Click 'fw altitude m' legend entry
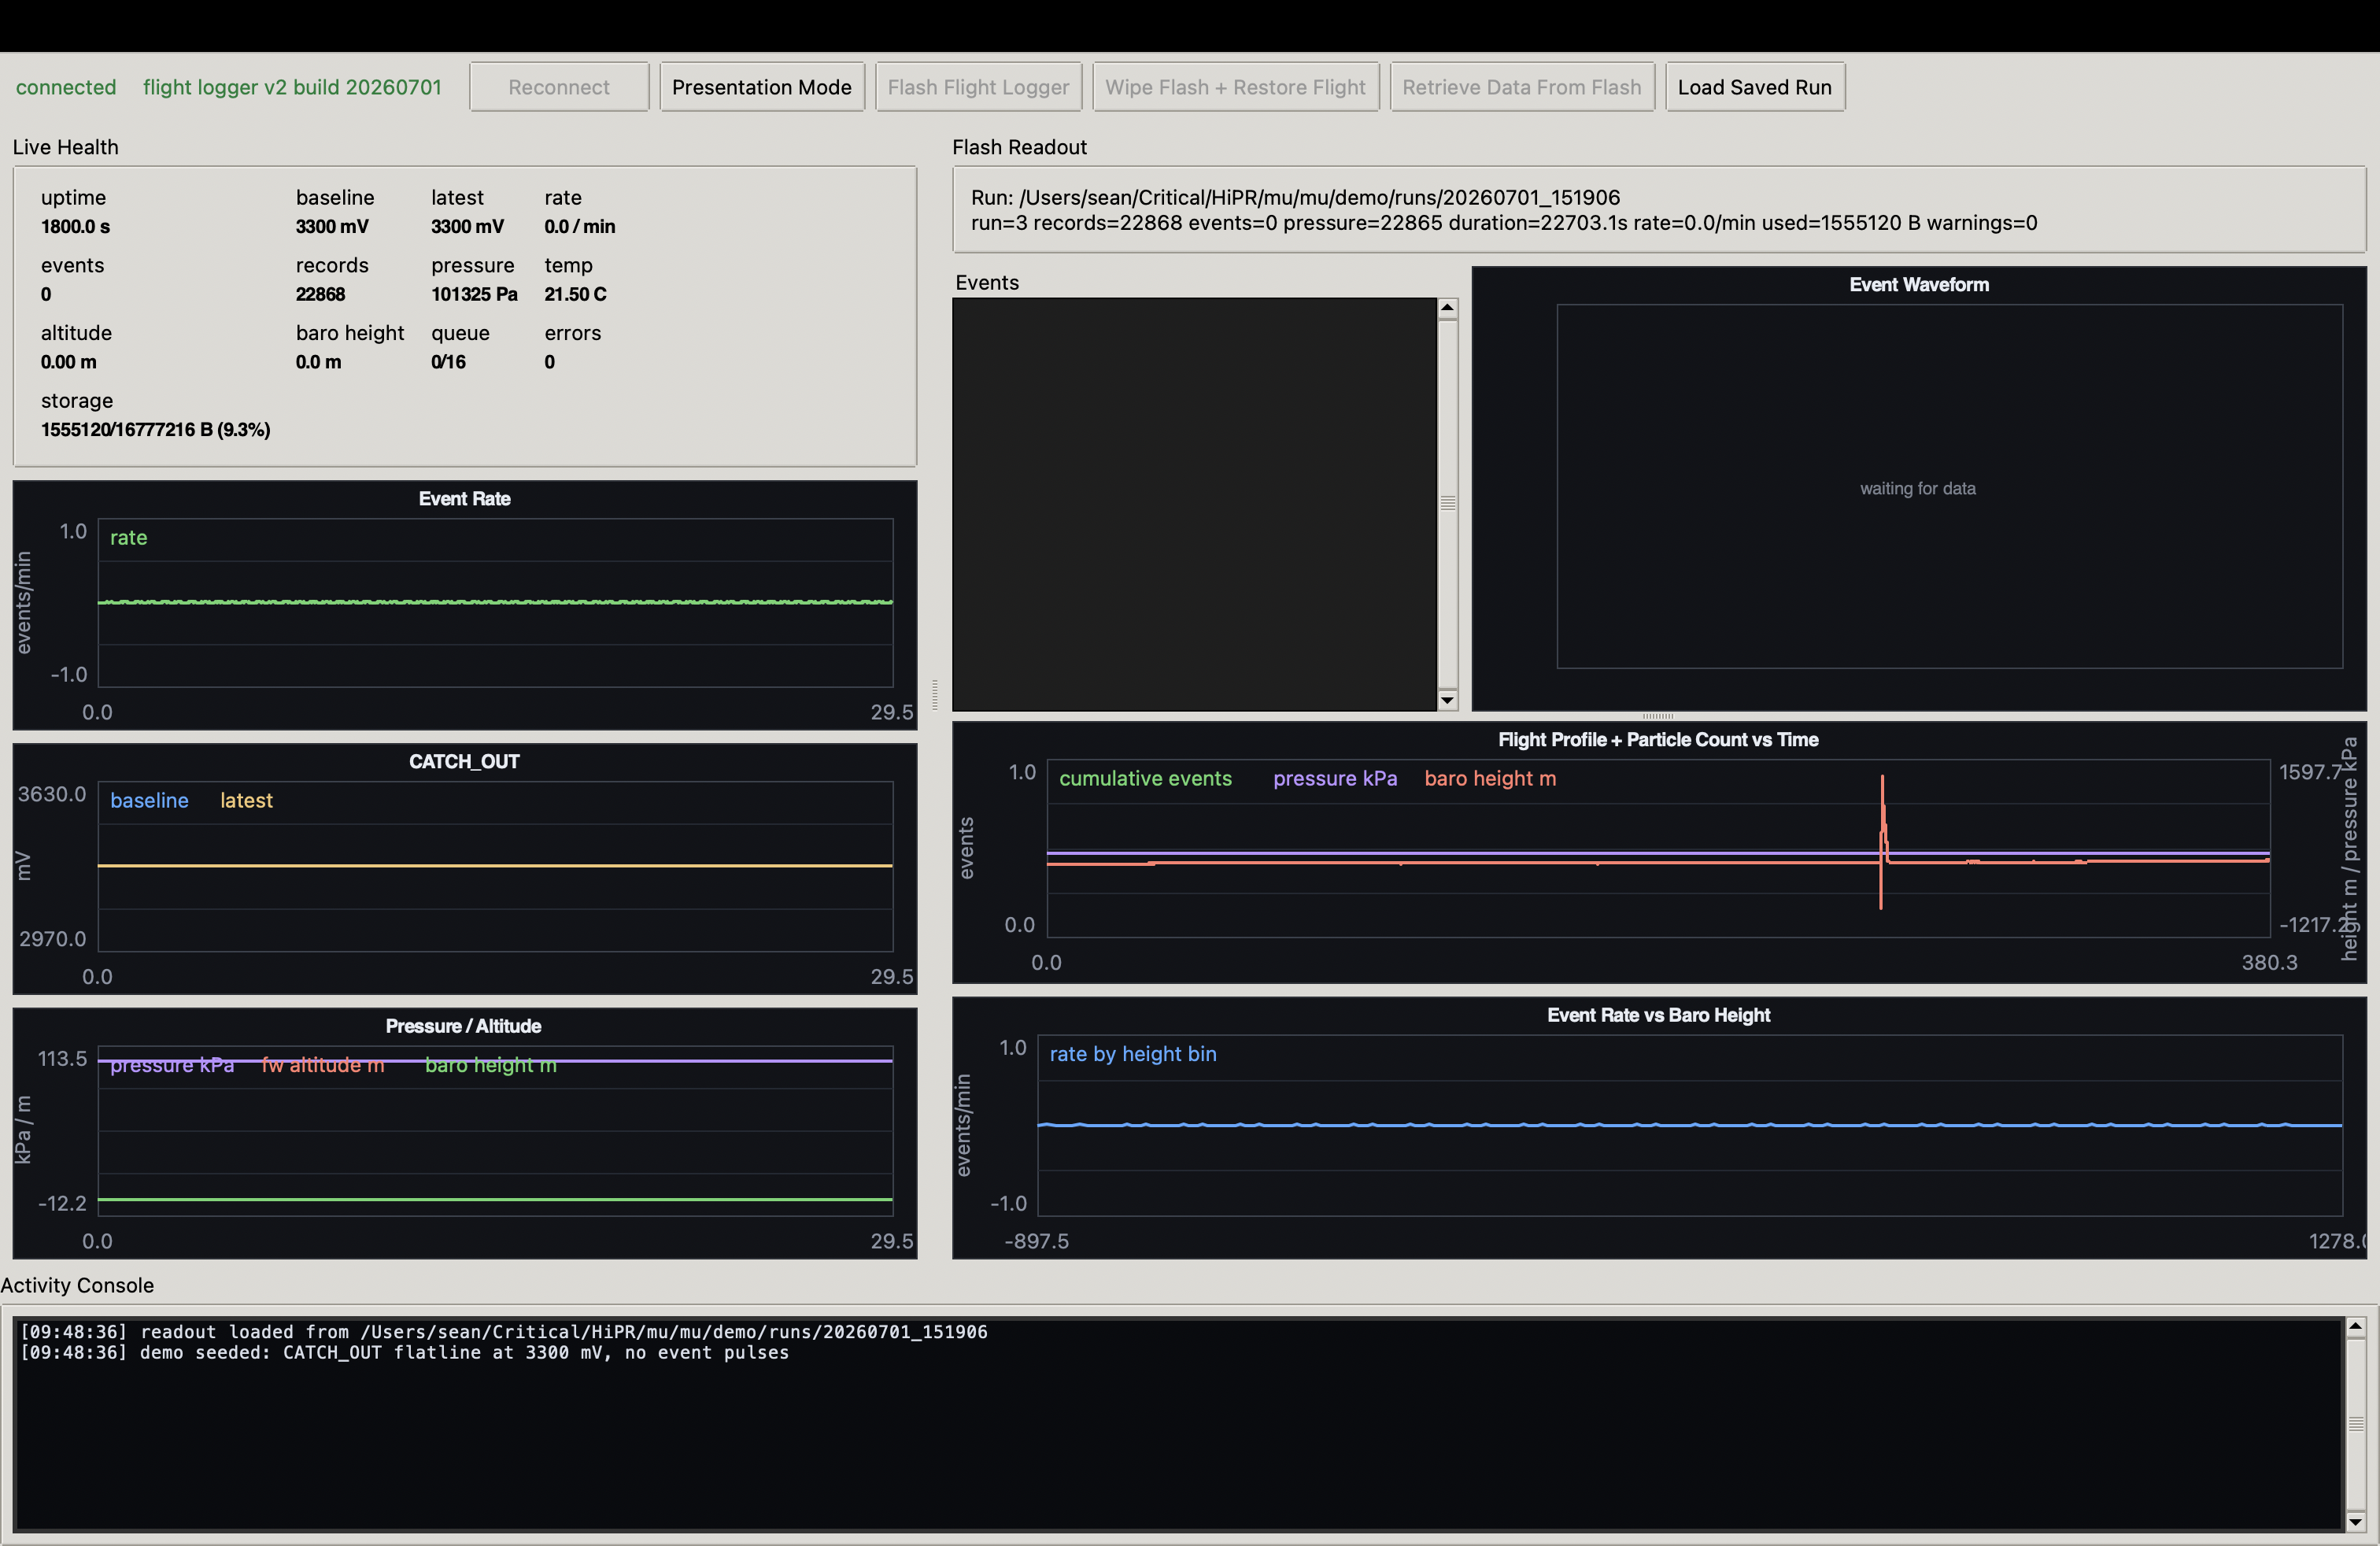 coord(322,1065)
